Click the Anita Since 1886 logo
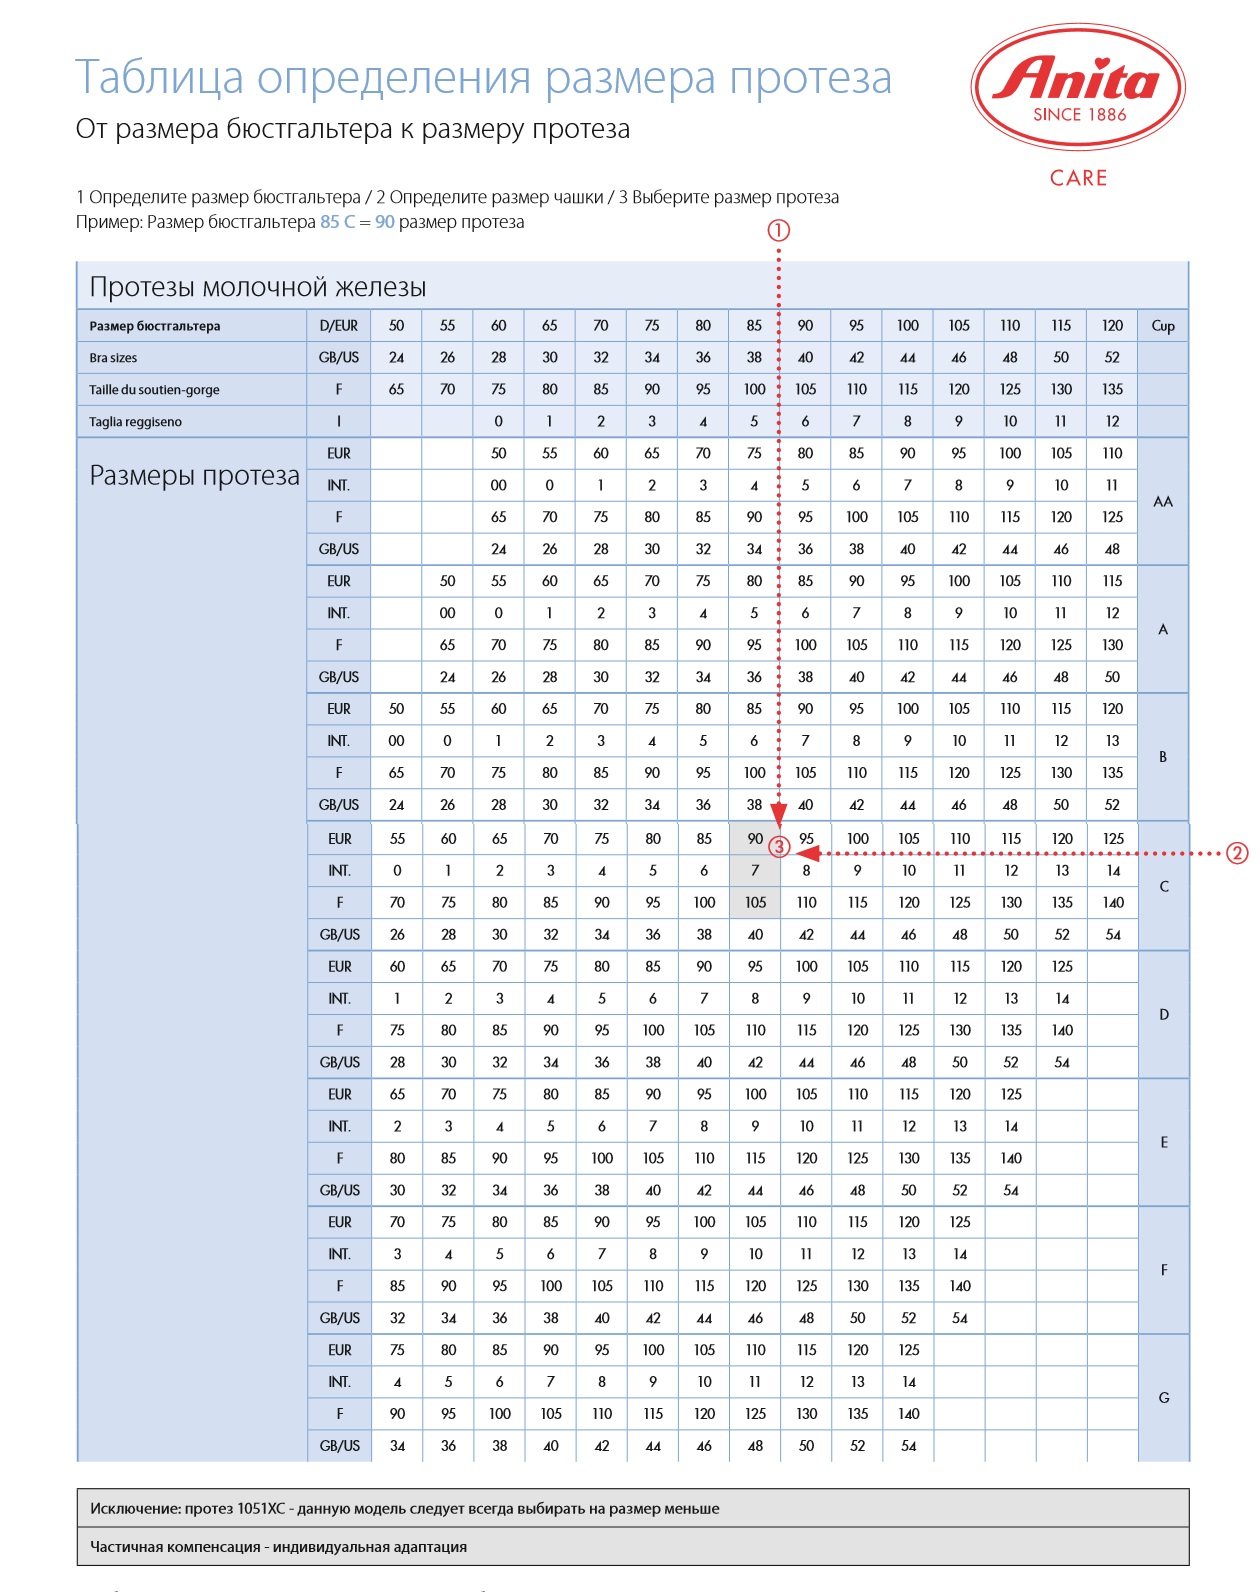Image resolution: width=1260 pixels, height=1592 pixels. [x=1078, y=88]
